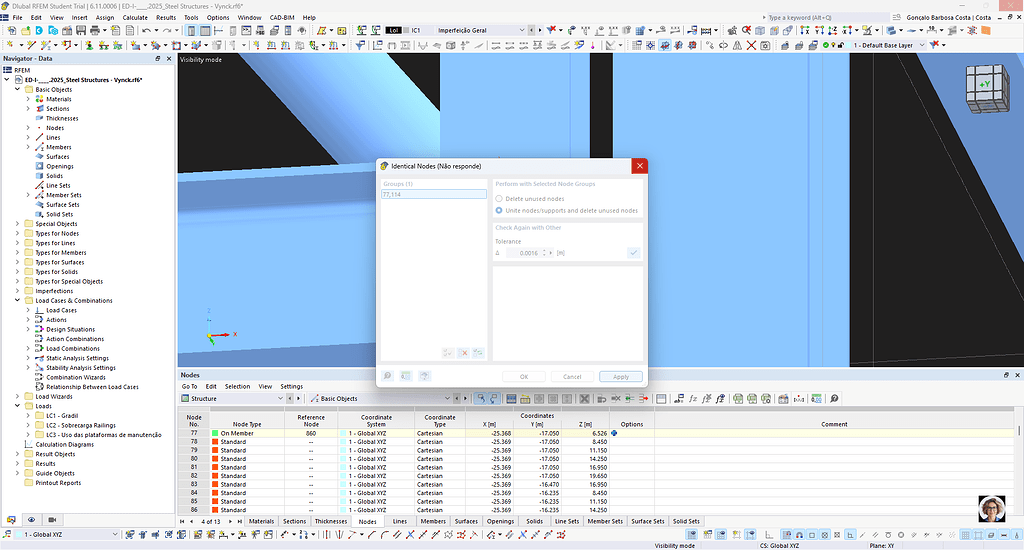Open the '1 - Default Base Layer' dropdown

(x=922, y=45)
